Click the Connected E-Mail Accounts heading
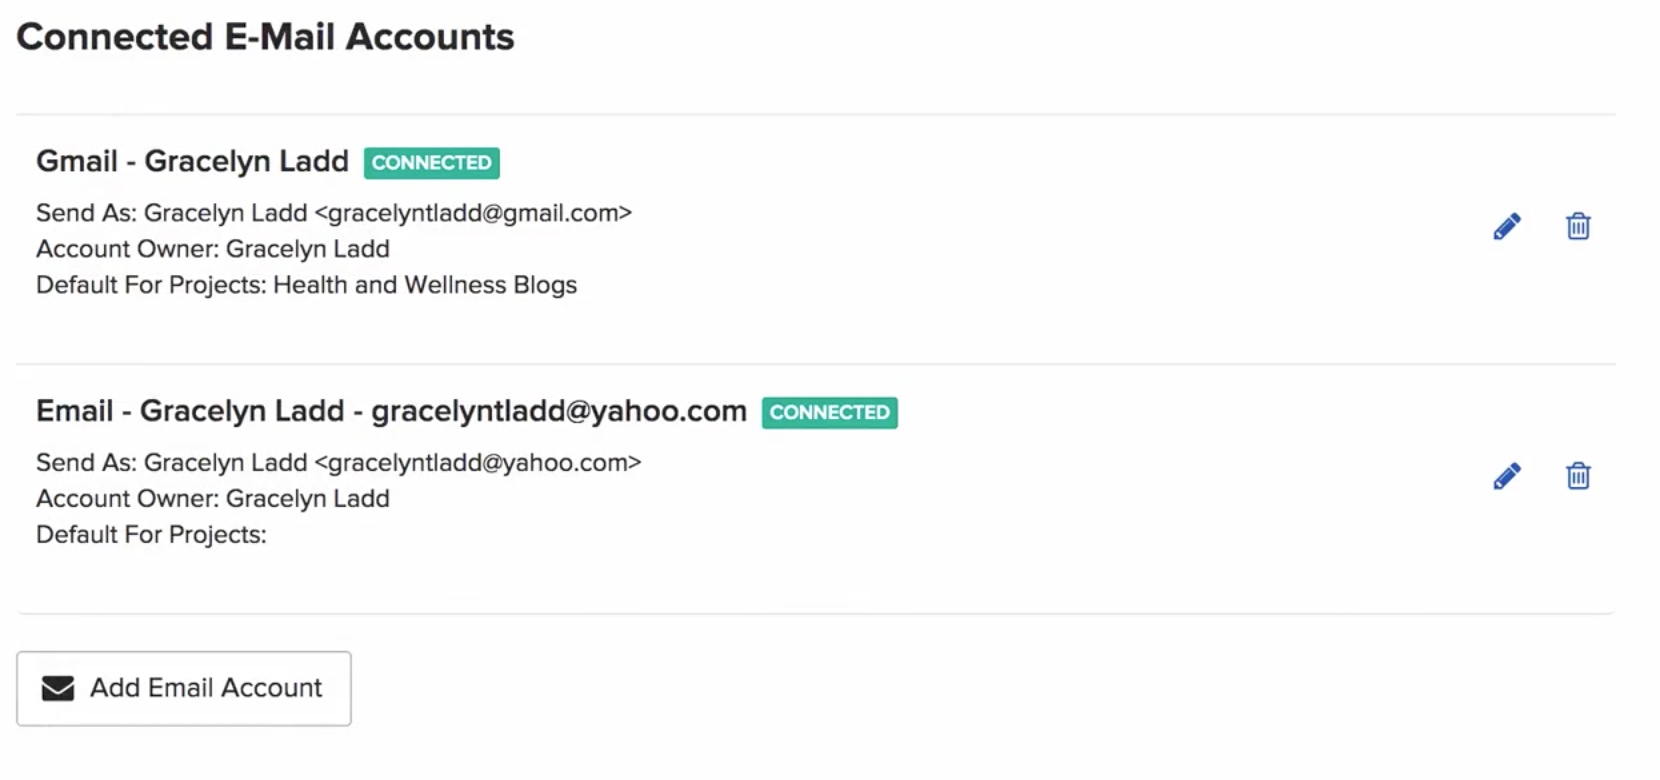Viewport: 1660px width, 780px height. 265,37
